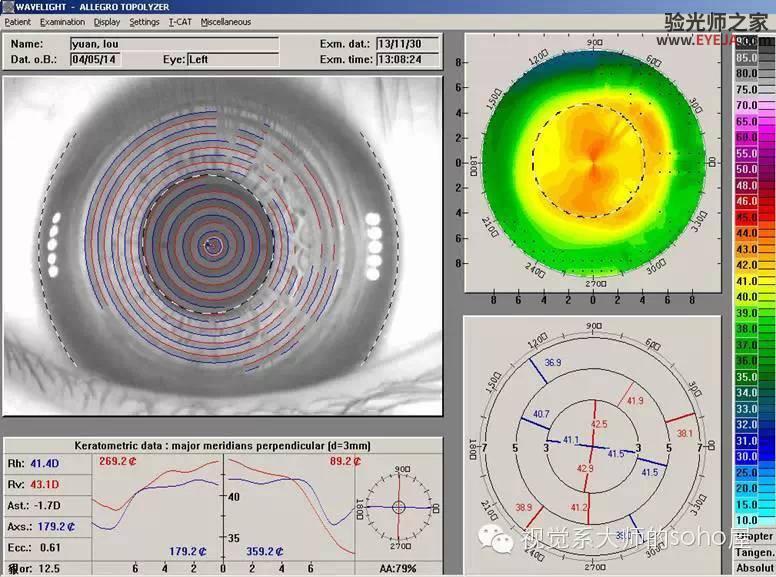
Task: Open the Patient menu
Action: [x=18, y=22]
